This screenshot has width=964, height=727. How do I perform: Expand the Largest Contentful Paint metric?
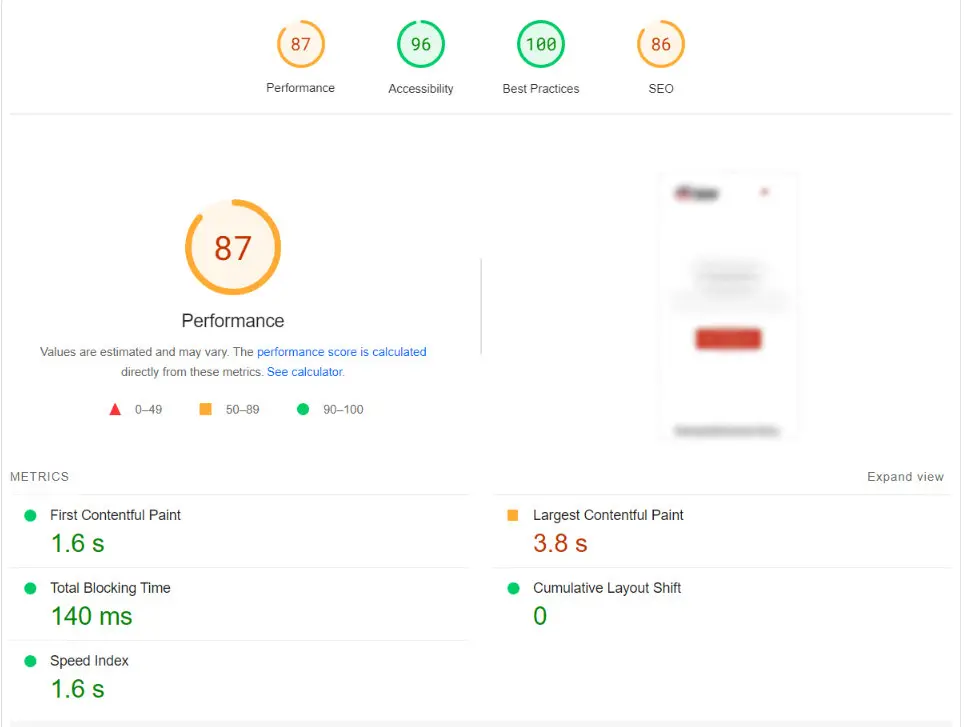[x=608, y=515]
